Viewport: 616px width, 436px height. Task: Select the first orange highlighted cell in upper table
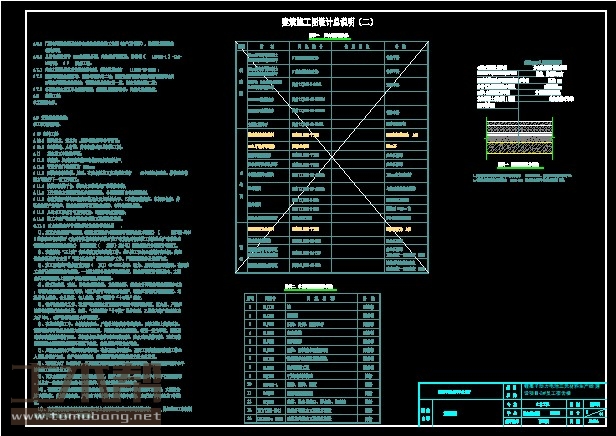[x=262, y=133]
